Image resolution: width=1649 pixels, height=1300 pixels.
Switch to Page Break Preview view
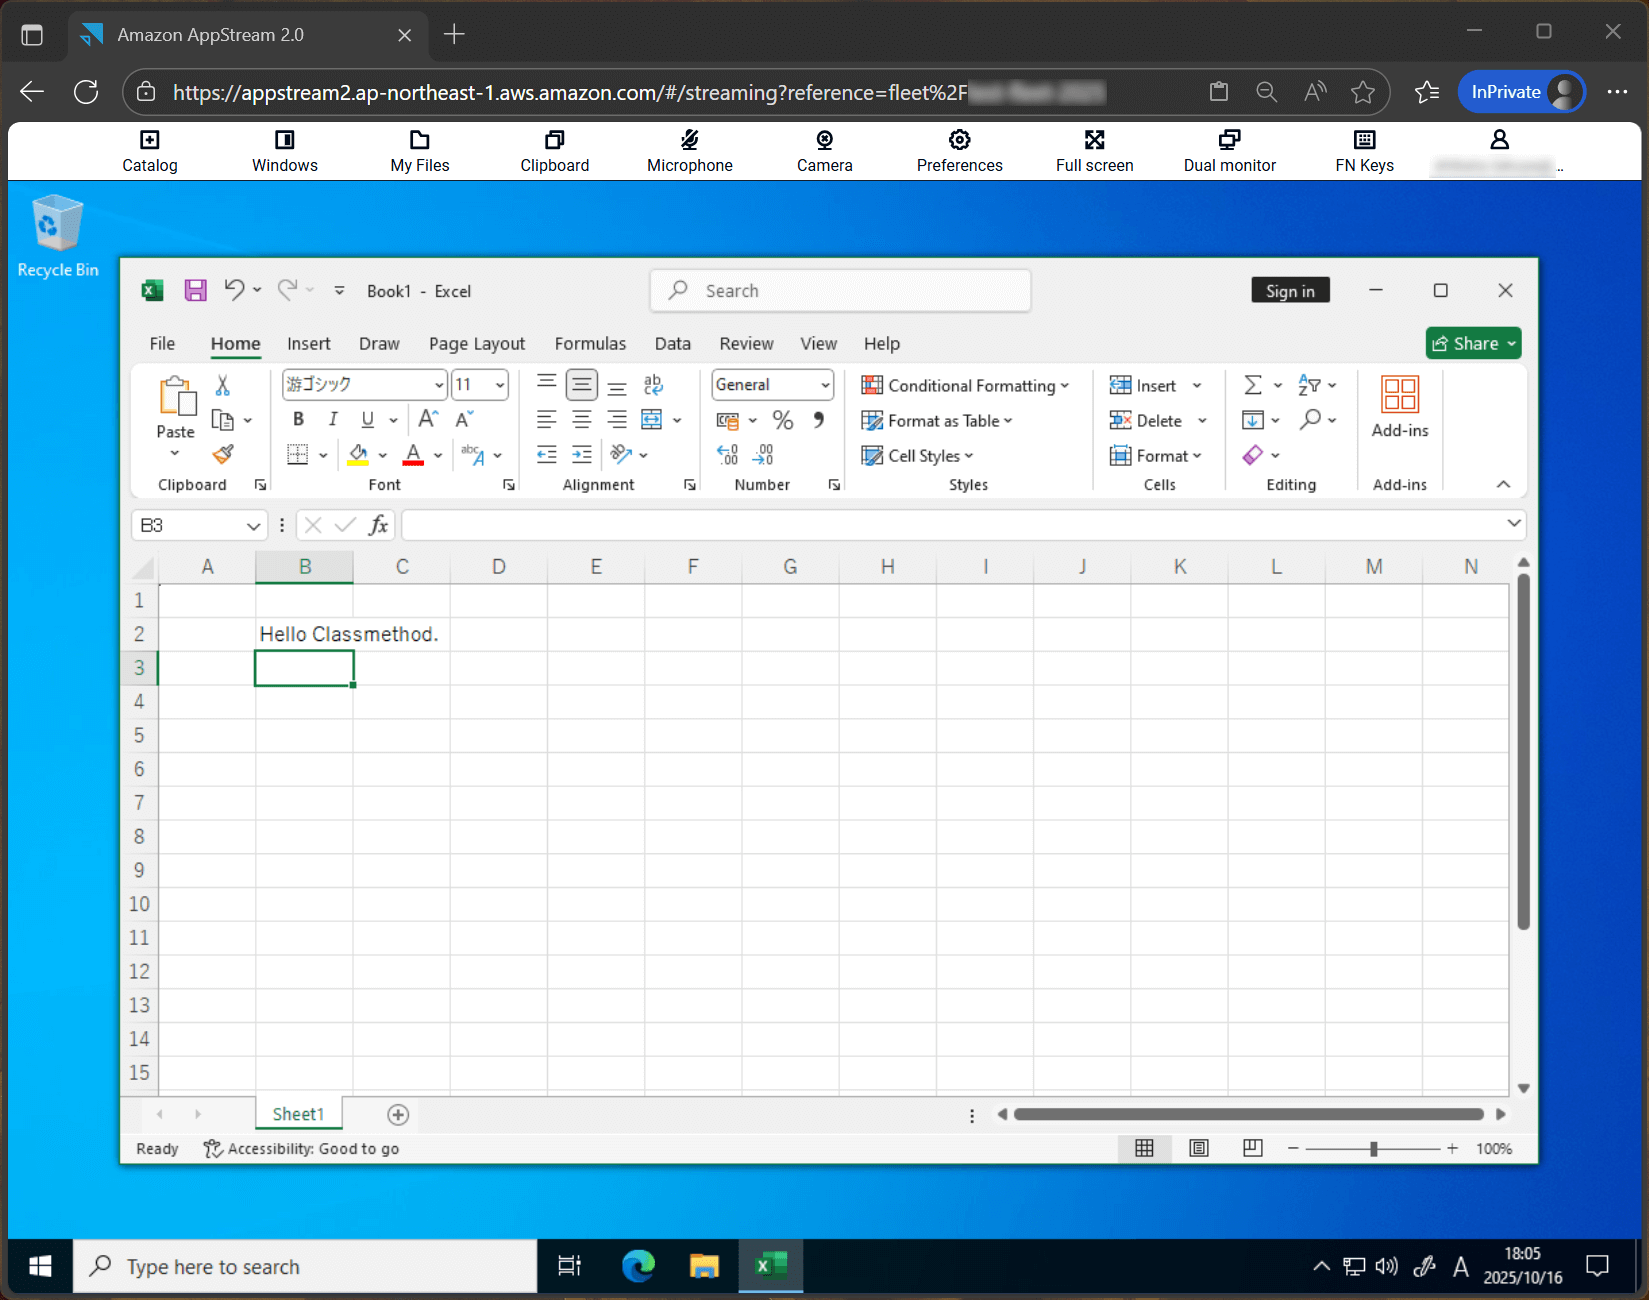[x=1252, y=1148]
